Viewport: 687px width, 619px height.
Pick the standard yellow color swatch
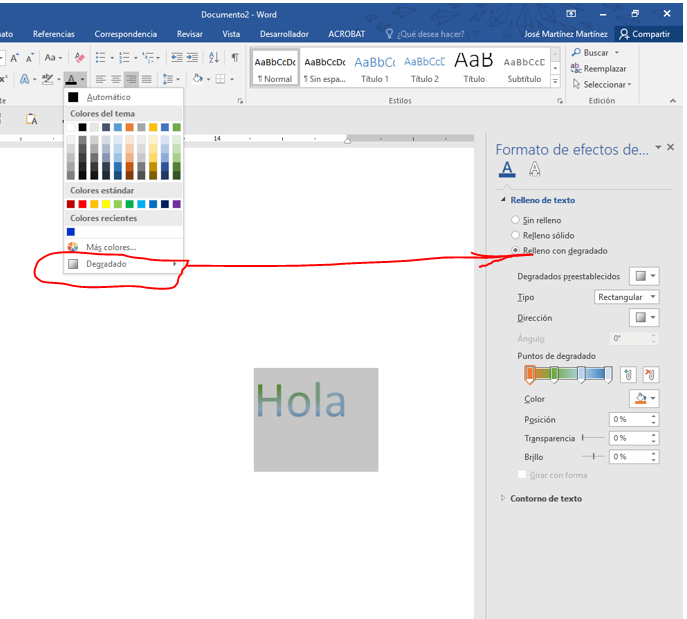click(x=106, y=204)
